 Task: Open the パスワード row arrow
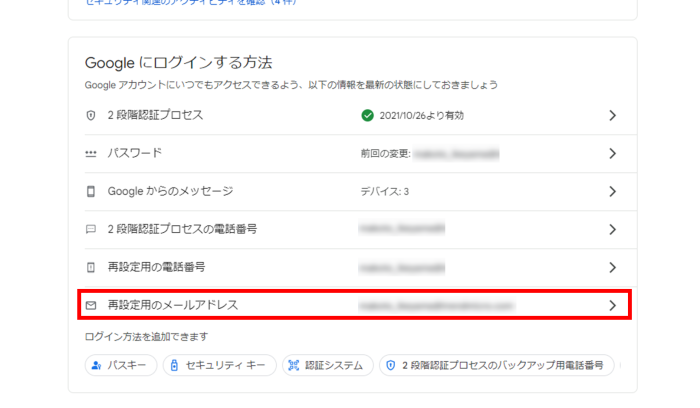(x=612, y=153)
